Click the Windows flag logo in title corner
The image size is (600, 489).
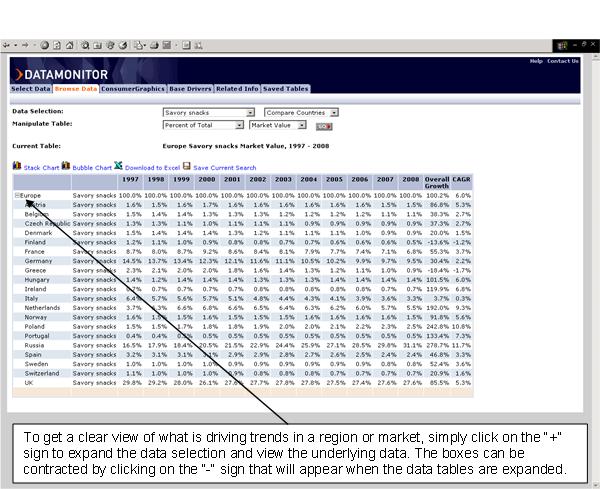pos(562,46)
